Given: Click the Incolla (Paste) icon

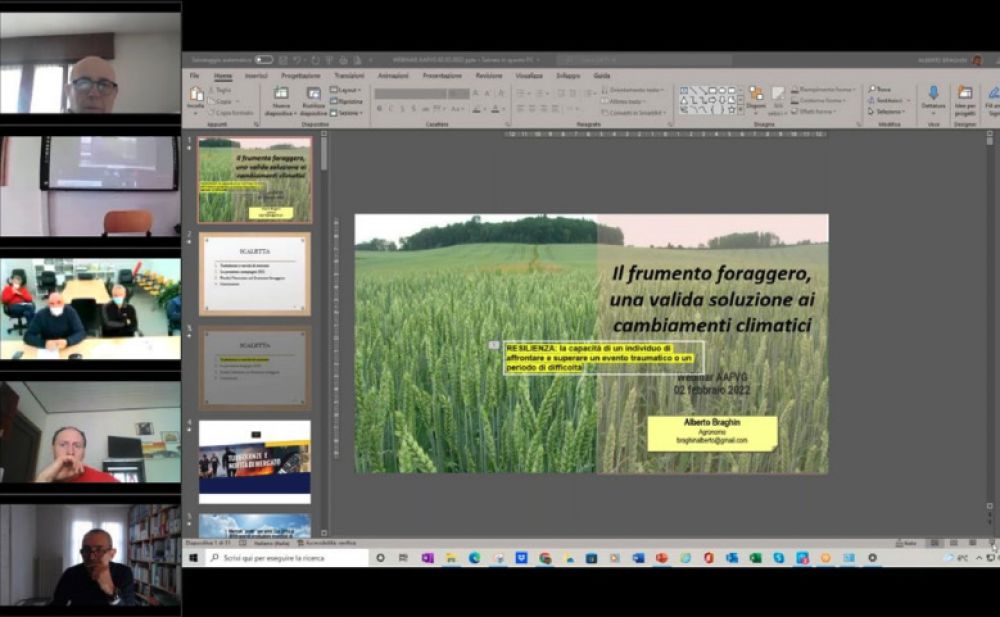Looking at the screenshot, I should 195,96.
